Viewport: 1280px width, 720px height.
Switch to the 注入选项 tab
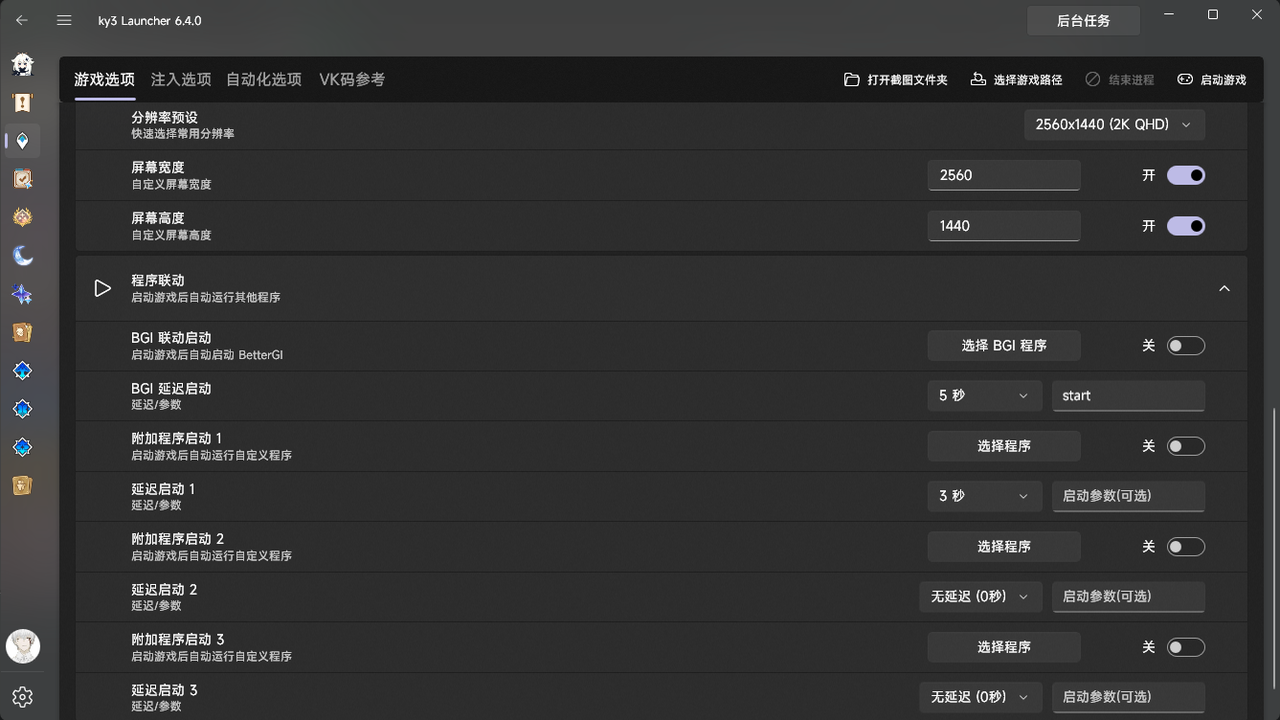point(181,80)
